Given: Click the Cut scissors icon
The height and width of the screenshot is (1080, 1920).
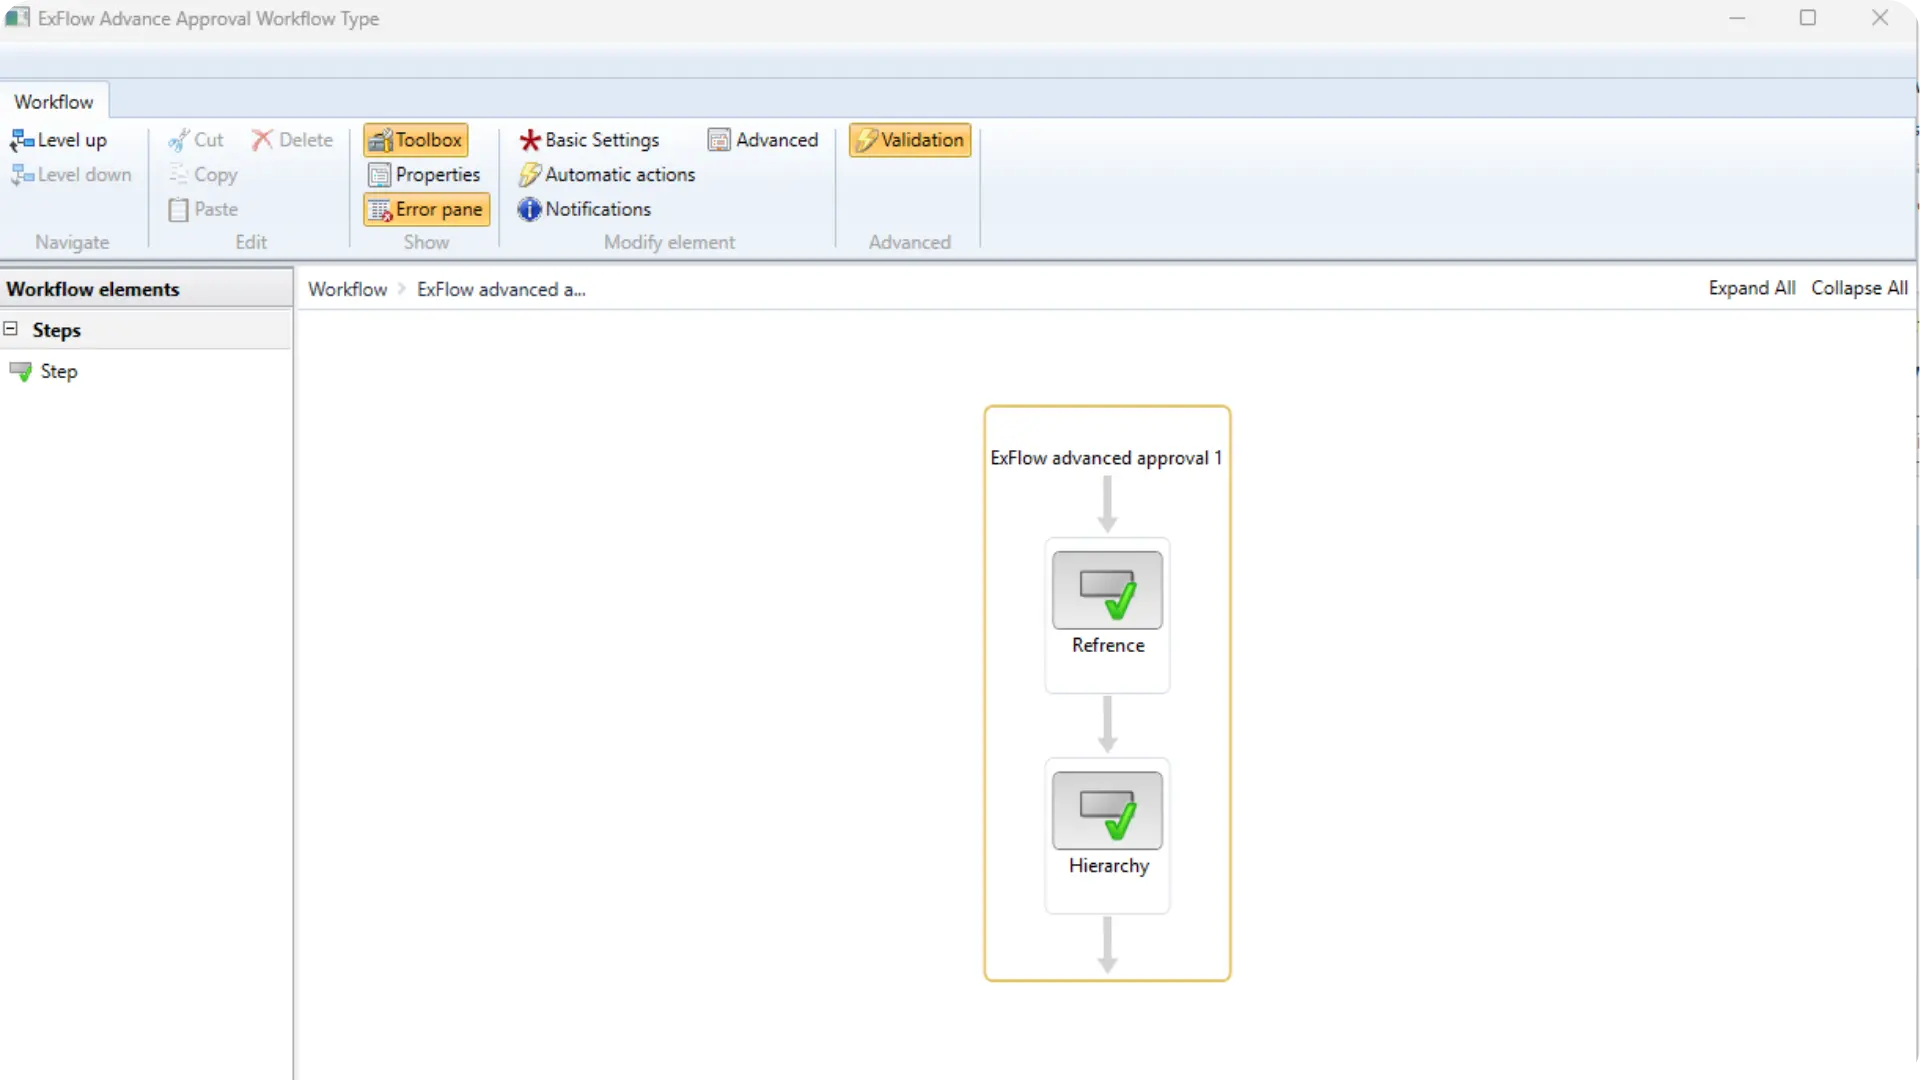Looking at the screenshot, I should click(x=179, y=141).
